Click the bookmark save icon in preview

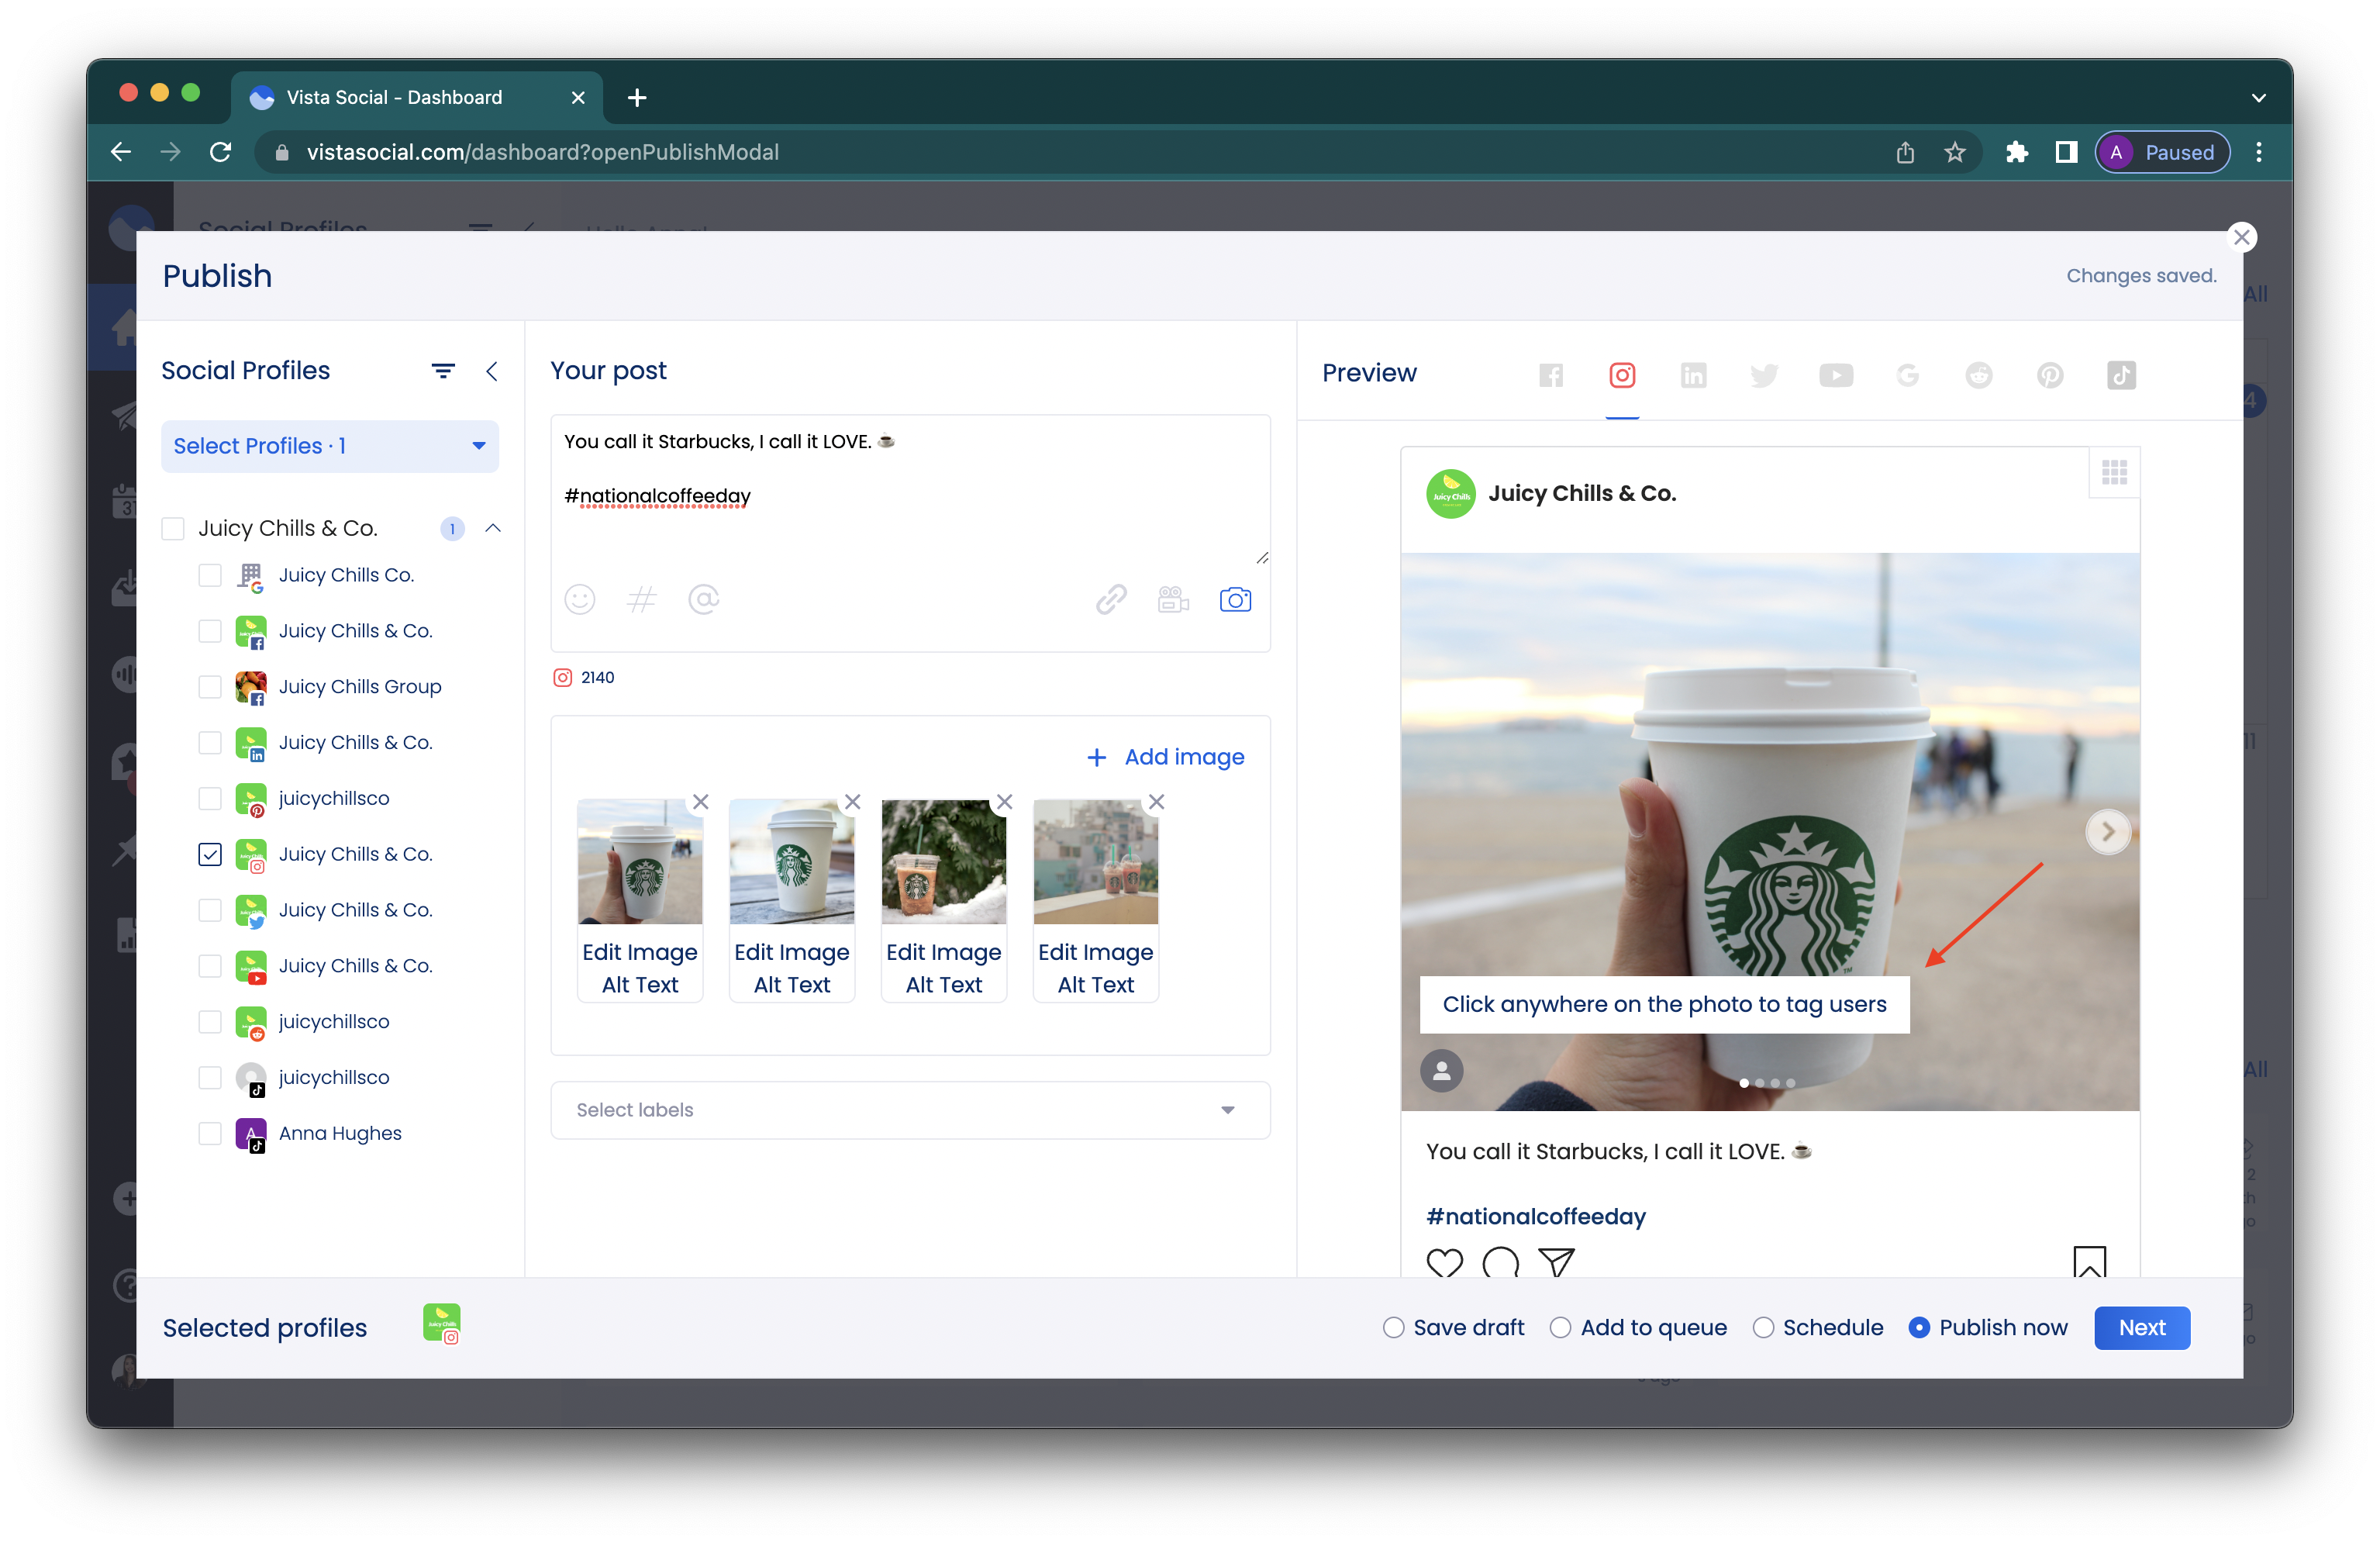[x=2089, y=1262]
